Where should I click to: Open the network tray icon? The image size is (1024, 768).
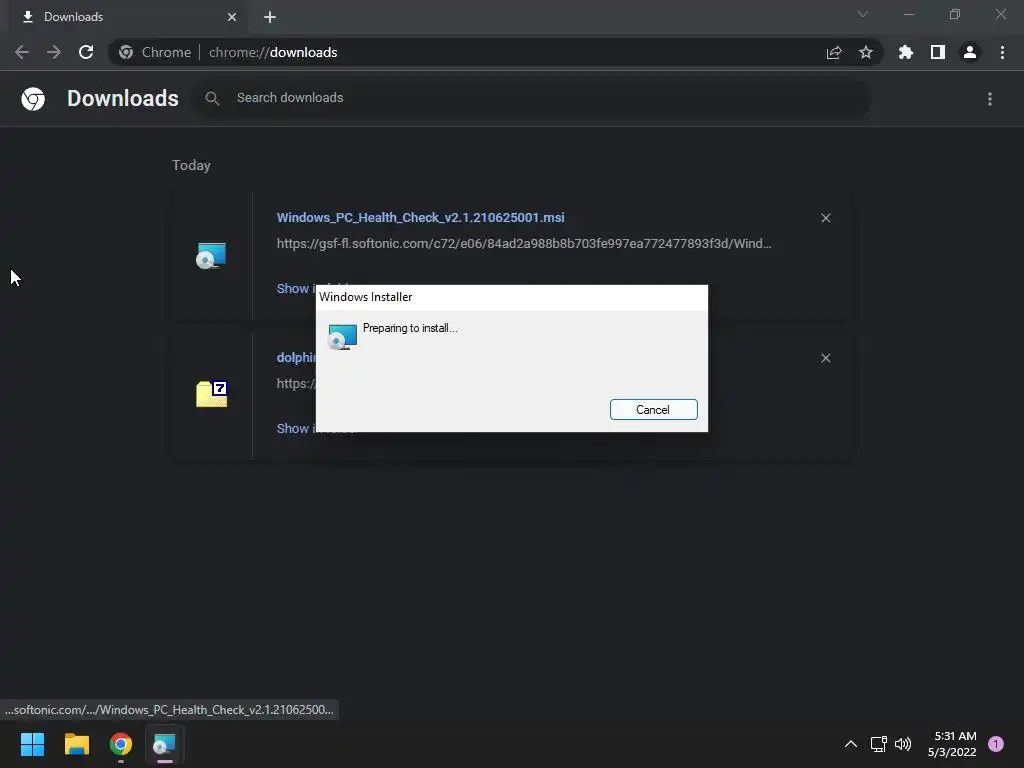[878, 744]
